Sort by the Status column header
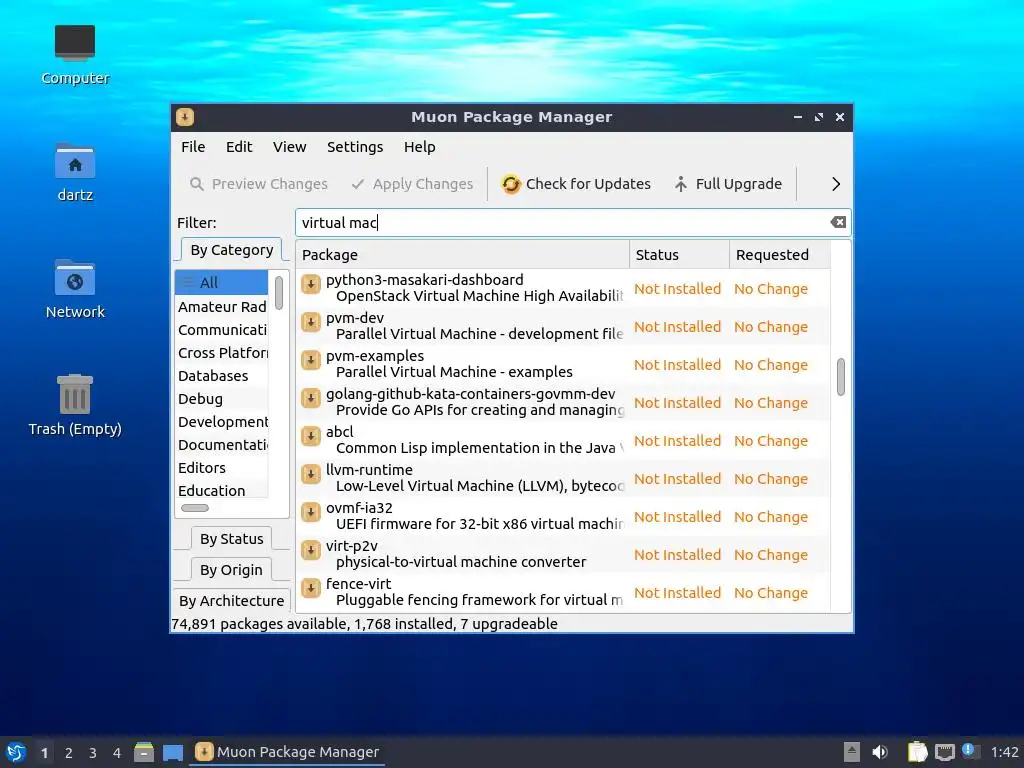The height and width of the screenshot is (768, 1024). (679, 255)
